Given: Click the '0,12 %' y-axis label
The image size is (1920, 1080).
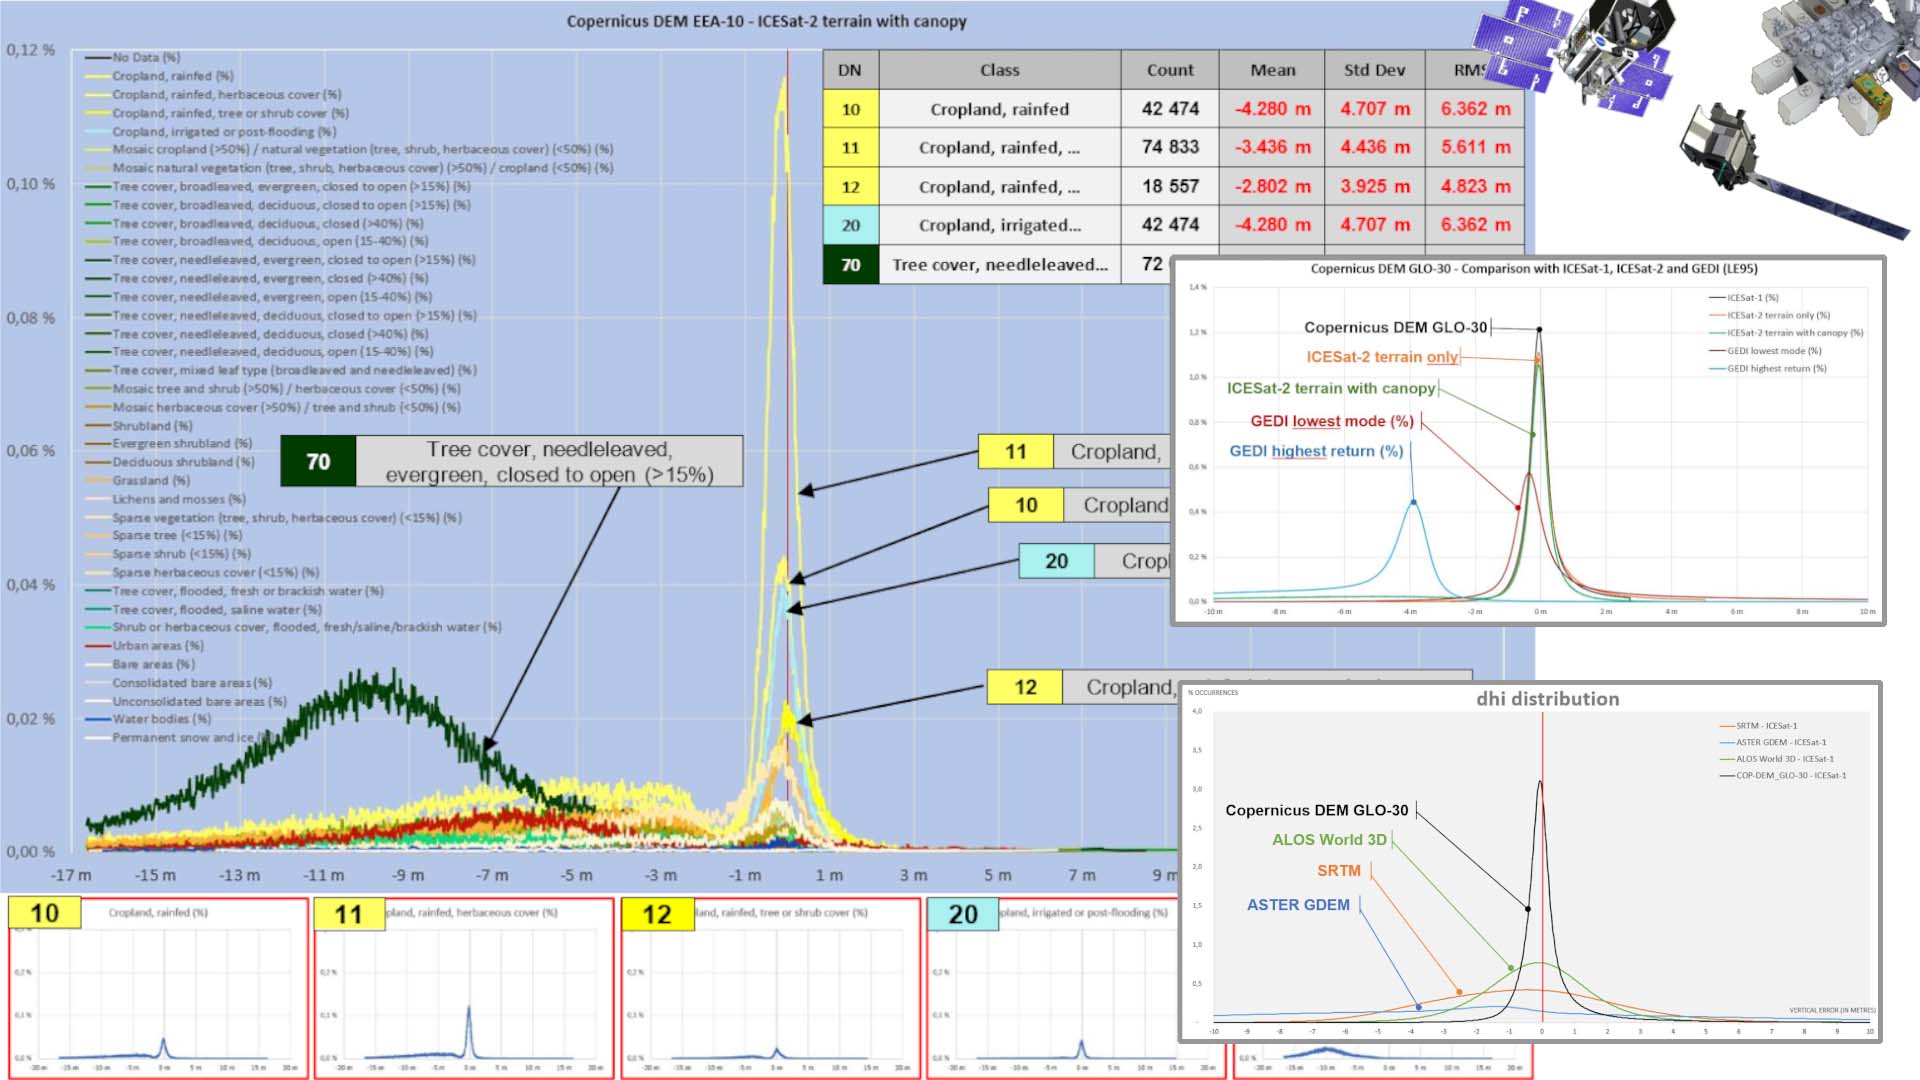Looking at the screenshot, I should 30,50.
